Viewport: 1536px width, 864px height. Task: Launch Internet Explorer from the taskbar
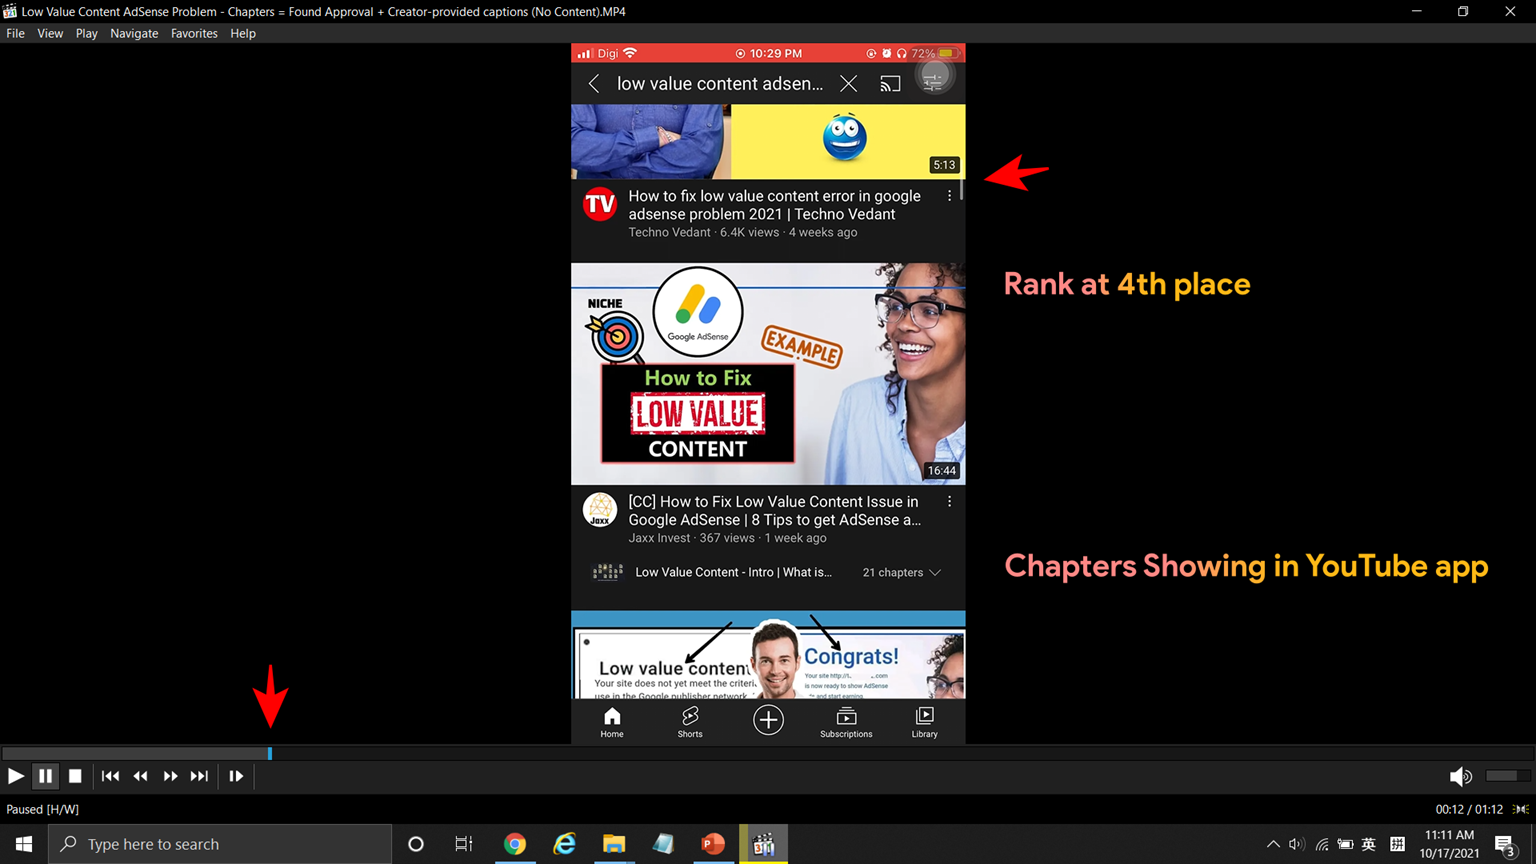[564, 844]
